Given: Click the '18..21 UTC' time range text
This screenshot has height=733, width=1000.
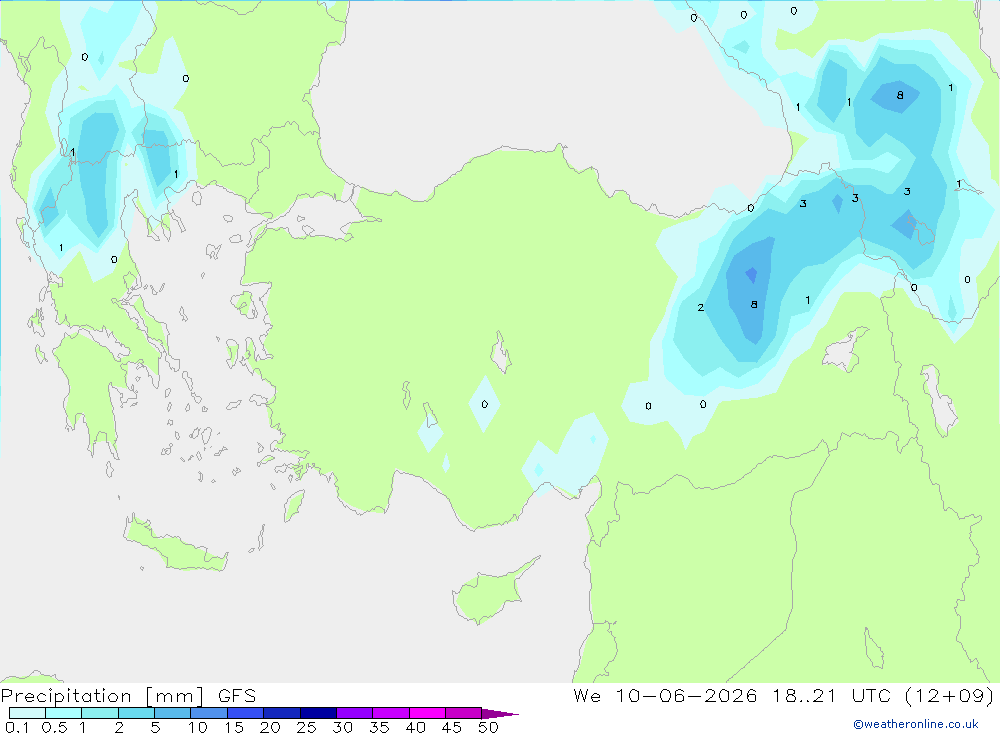Looking at the screenshot, I should click(831, 695).
